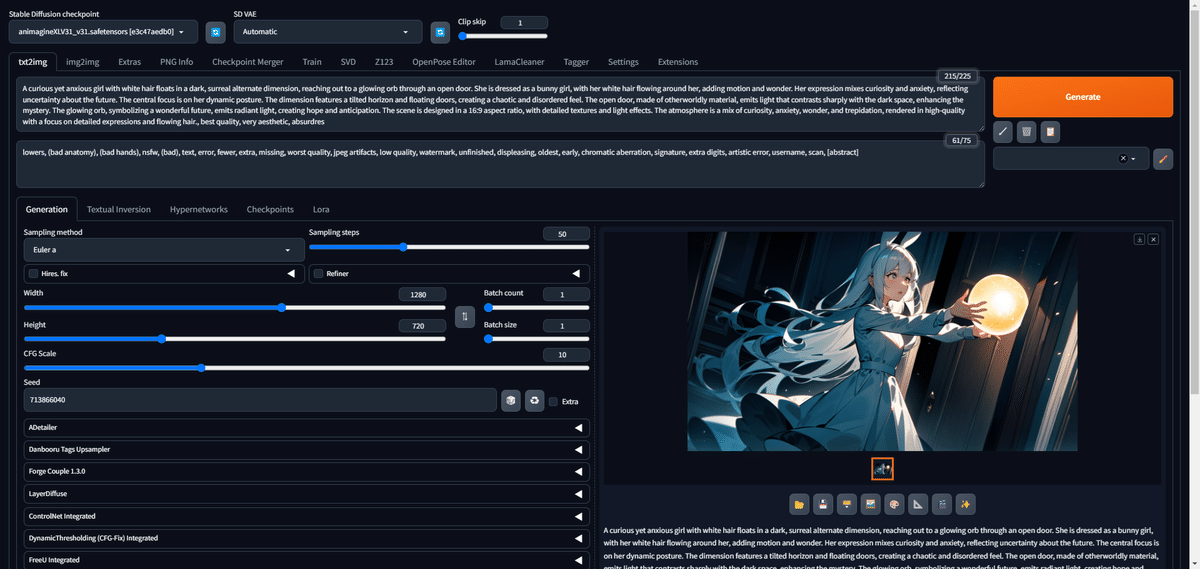The width and height of the screenshot is (1200, 569).
Task: Expand DynamicThresholding (CFG-Fix) Integrated accordion
Action: pos(306,538)
